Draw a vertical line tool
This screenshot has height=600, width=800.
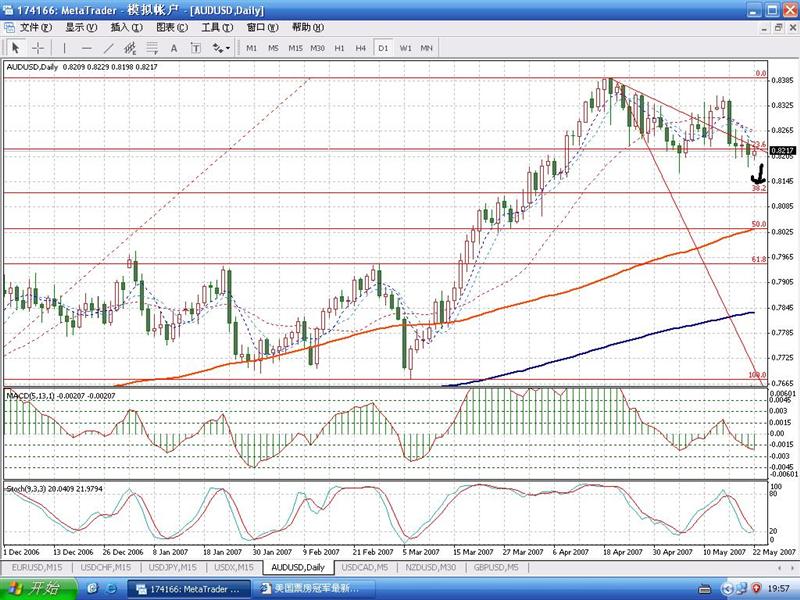65,48
